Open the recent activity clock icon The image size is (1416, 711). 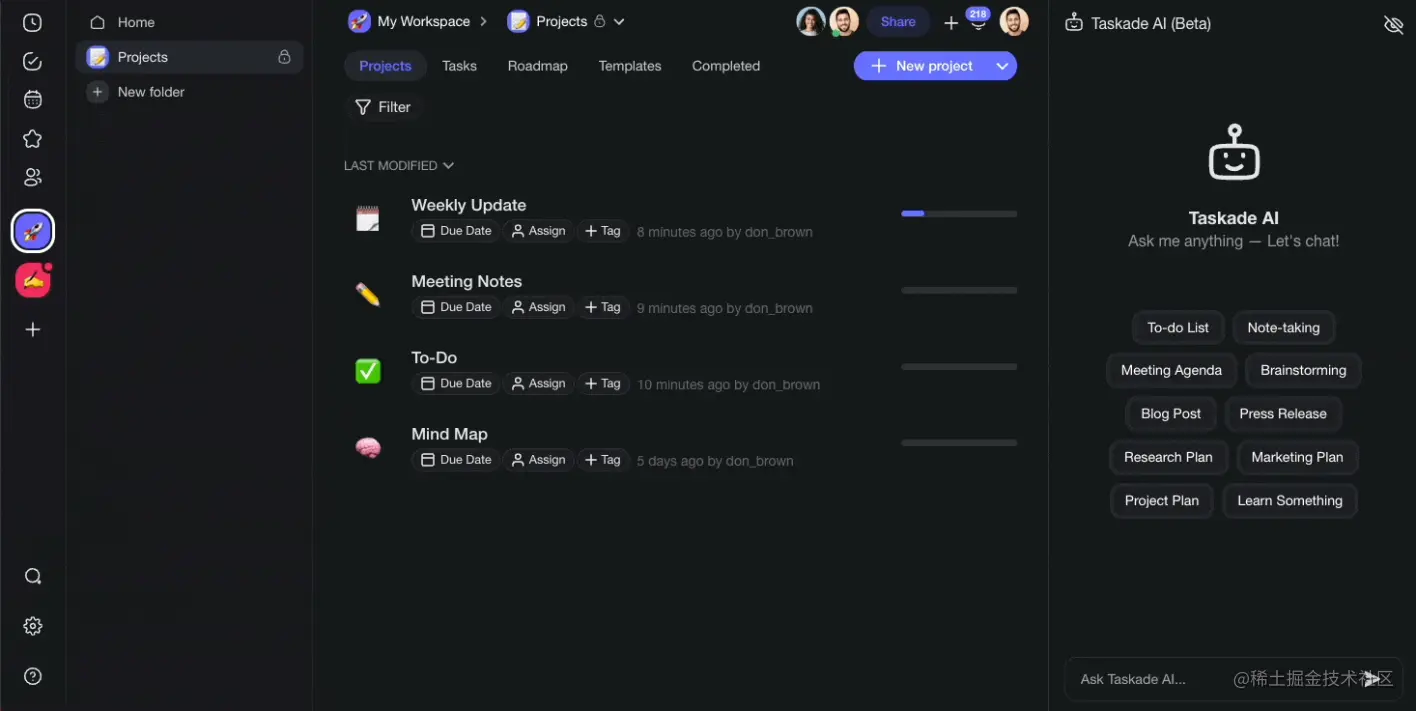pyautogui.click(x=33, y=22)
